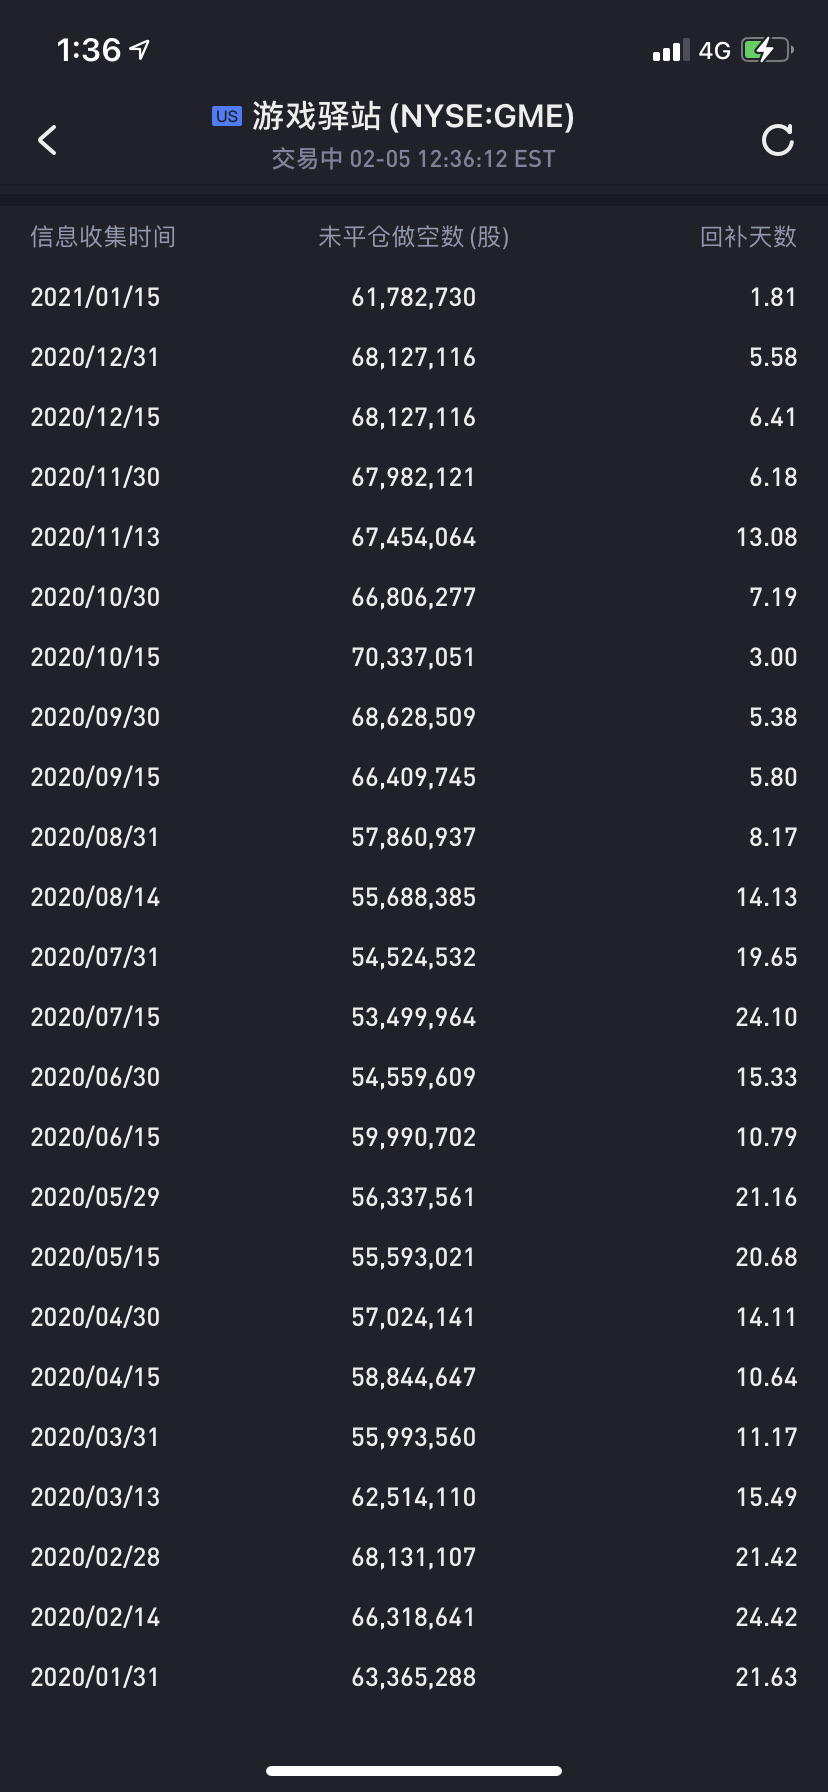Tap the days-to-cover value 1.81
828x1792 pixels.
tap(773, 297)
